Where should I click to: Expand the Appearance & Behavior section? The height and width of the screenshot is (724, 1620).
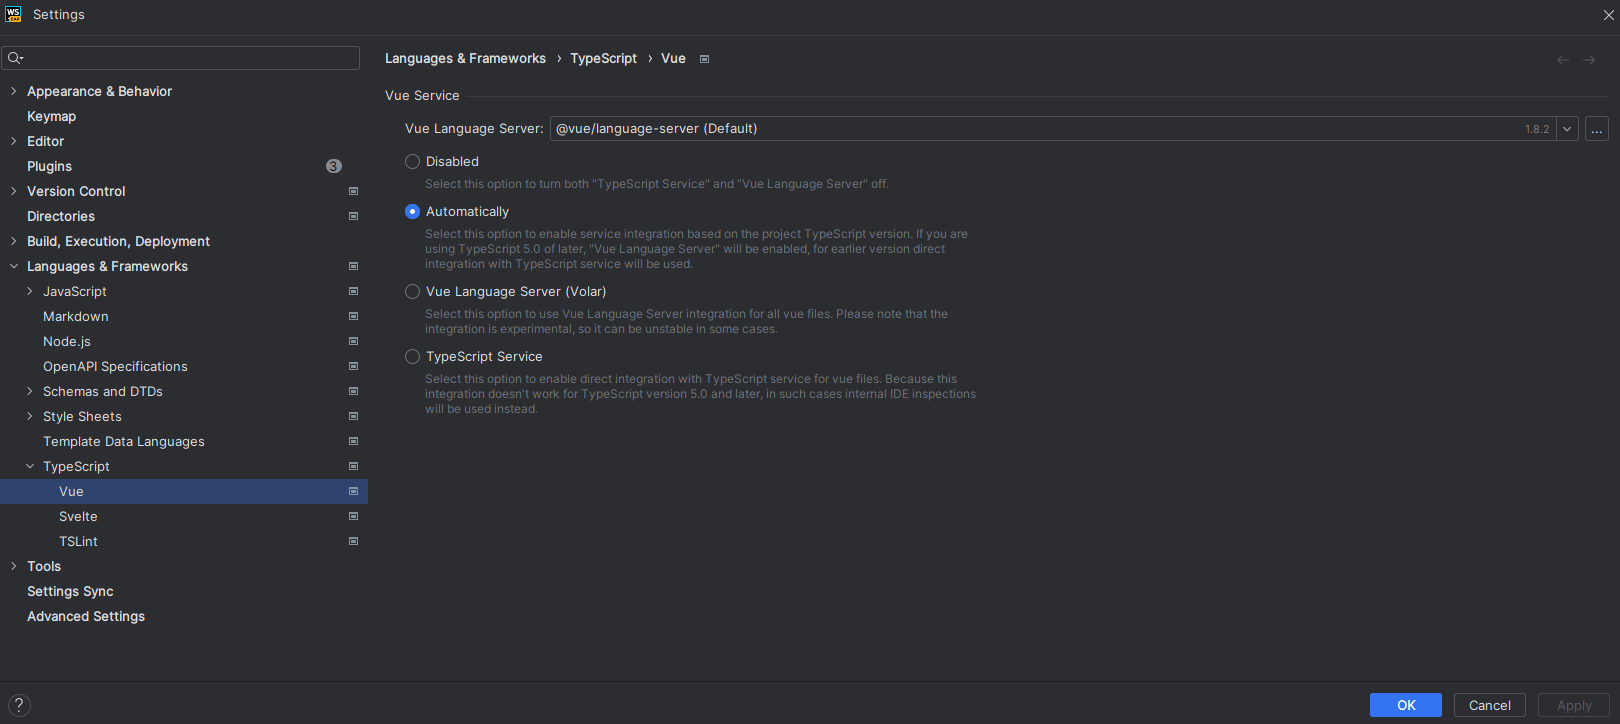pos(14,91)
